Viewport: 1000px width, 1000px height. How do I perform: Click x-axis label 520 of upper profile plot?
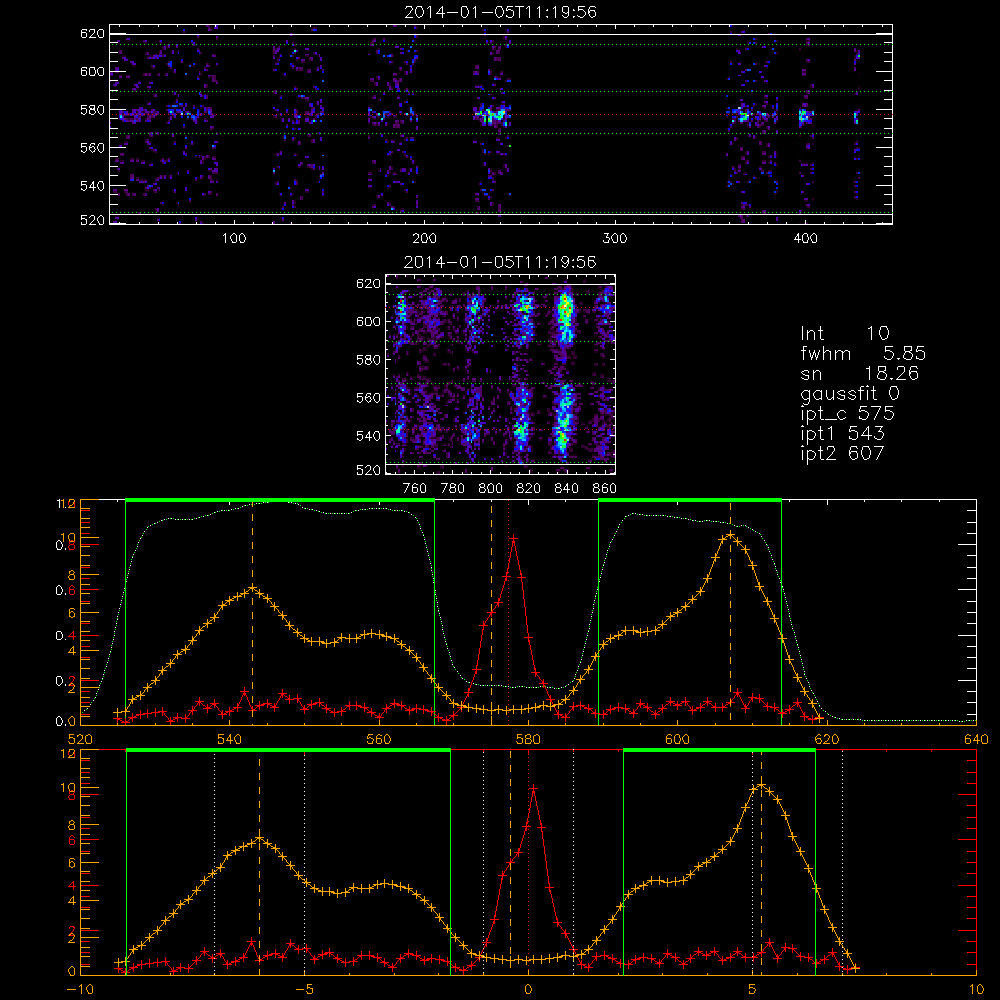click(x=81, y=740)
